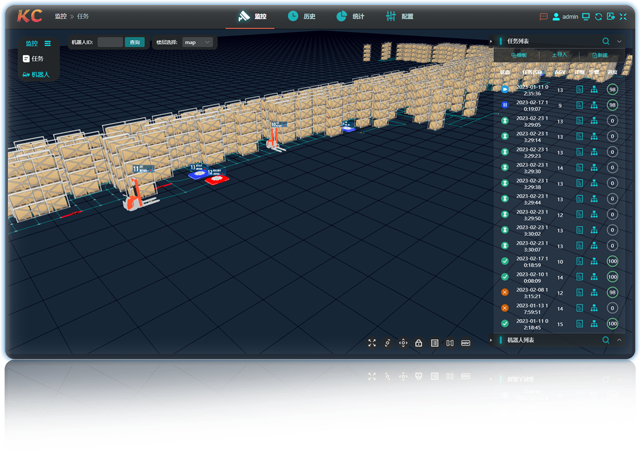
Task: Click the 查询 query button
Action: coord(134,43)
